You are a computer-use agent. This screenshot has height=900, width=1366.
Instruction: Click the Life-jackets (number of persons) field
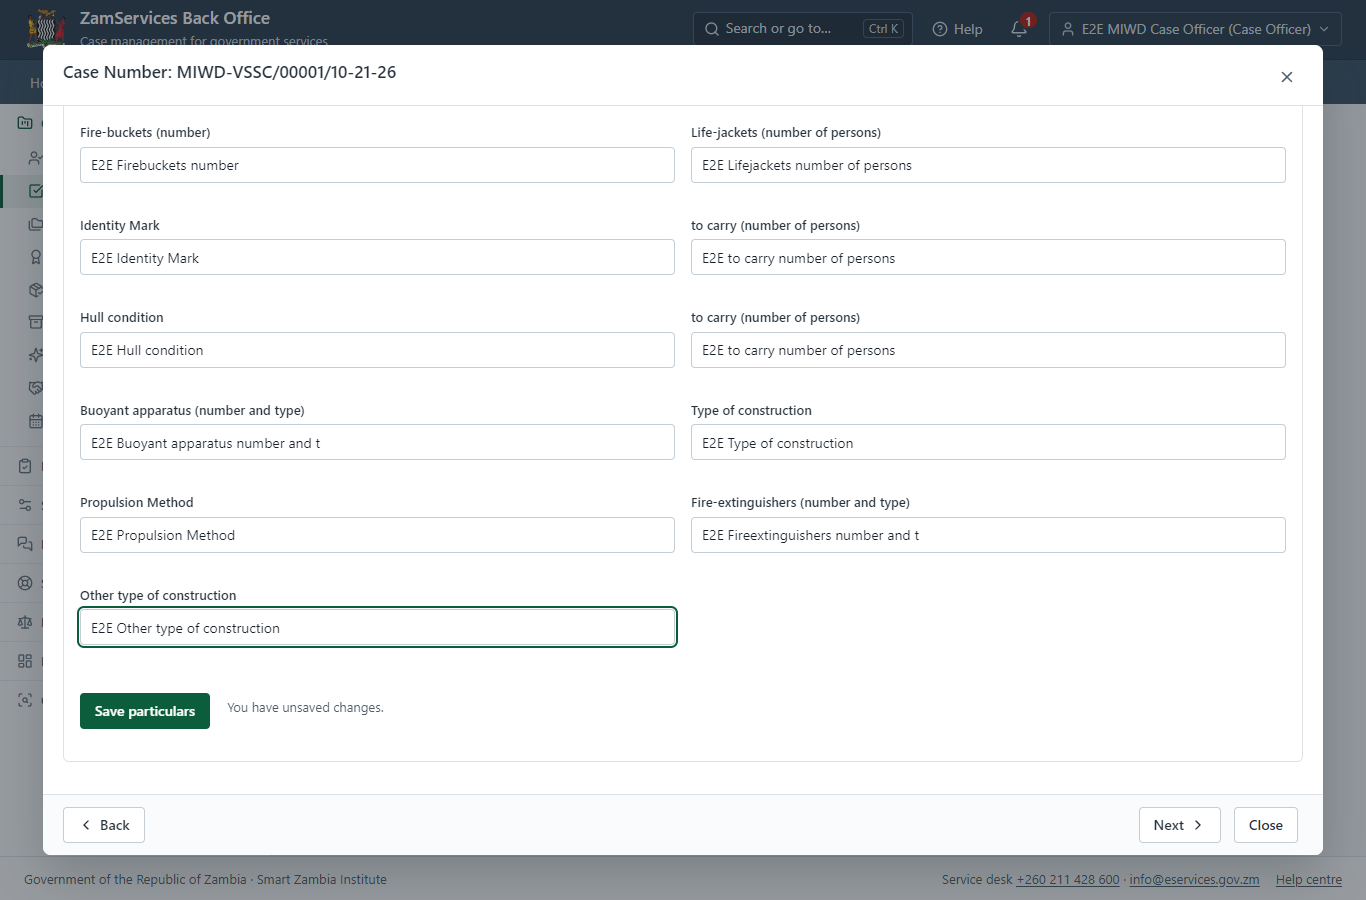(x=988, y=165)
